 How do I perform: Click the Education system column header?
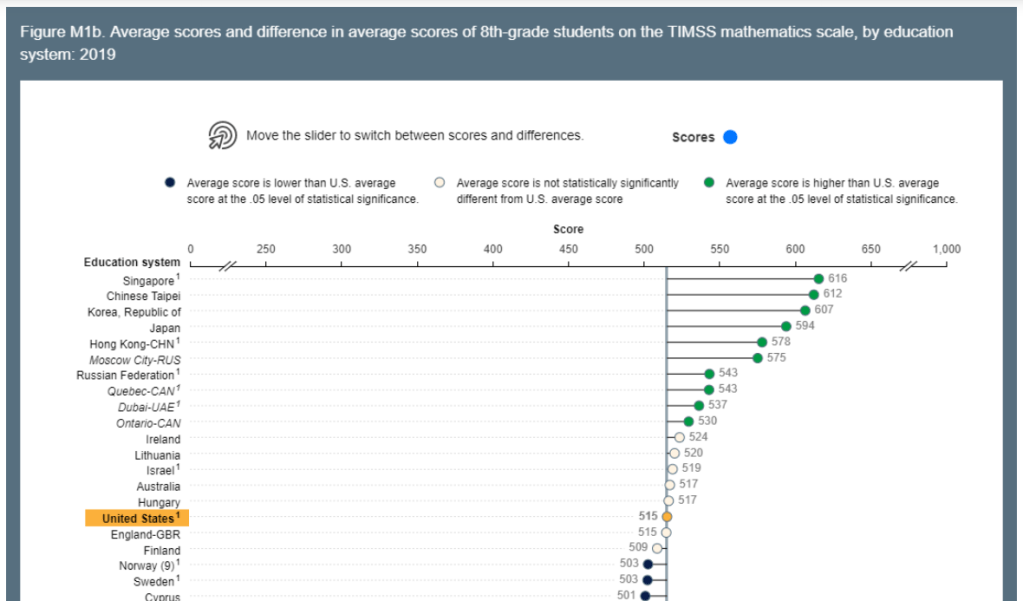[x=132, y=263]
